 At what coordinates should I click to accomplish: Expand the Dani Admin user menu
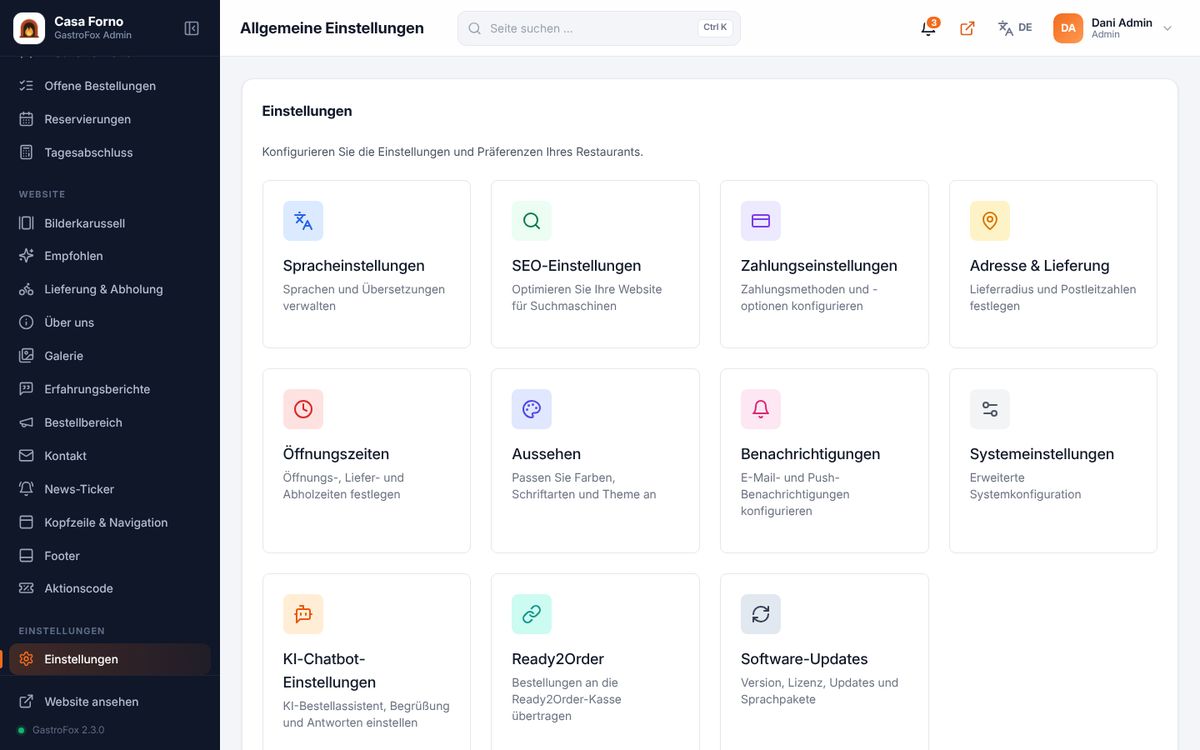coord(1113,28)
